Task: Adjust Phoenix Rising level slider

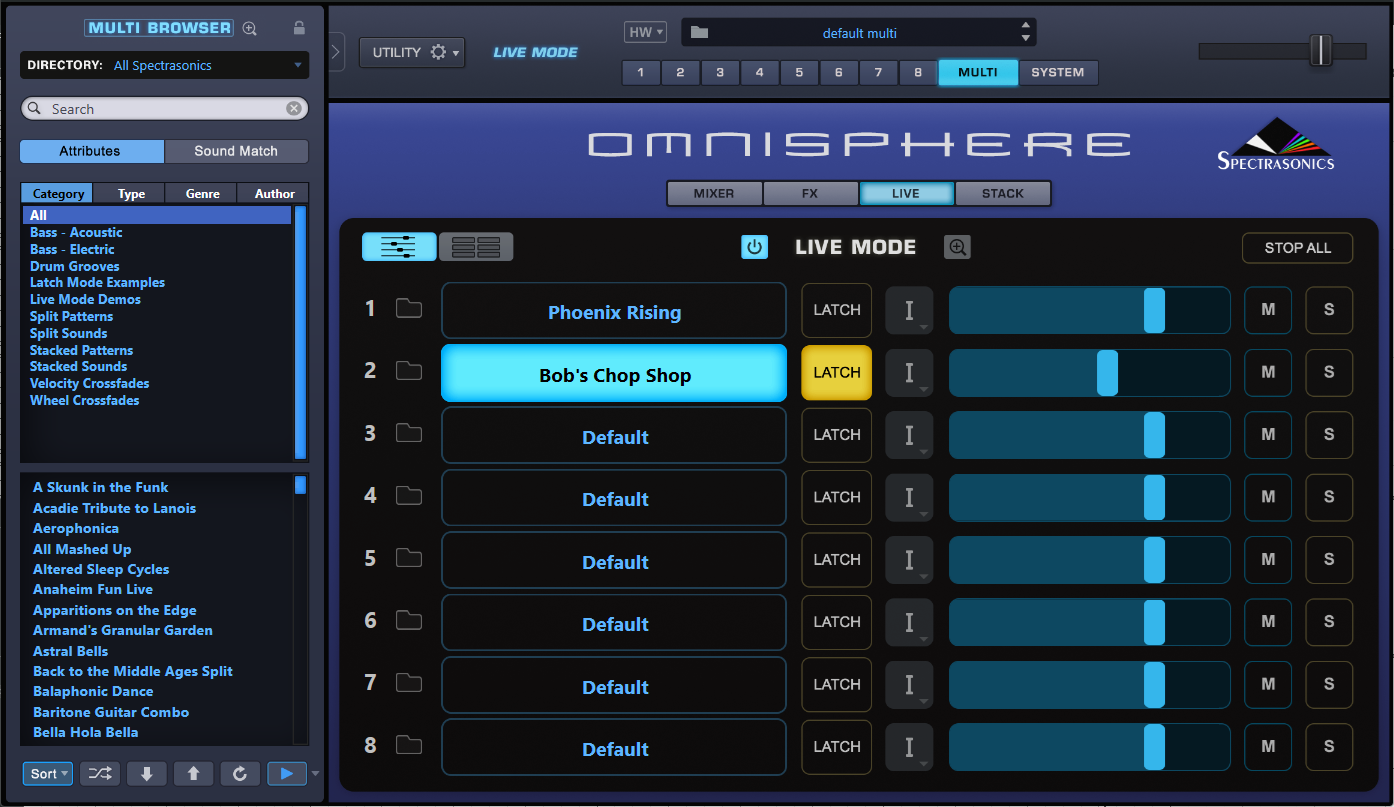Action: (1154, 310)
